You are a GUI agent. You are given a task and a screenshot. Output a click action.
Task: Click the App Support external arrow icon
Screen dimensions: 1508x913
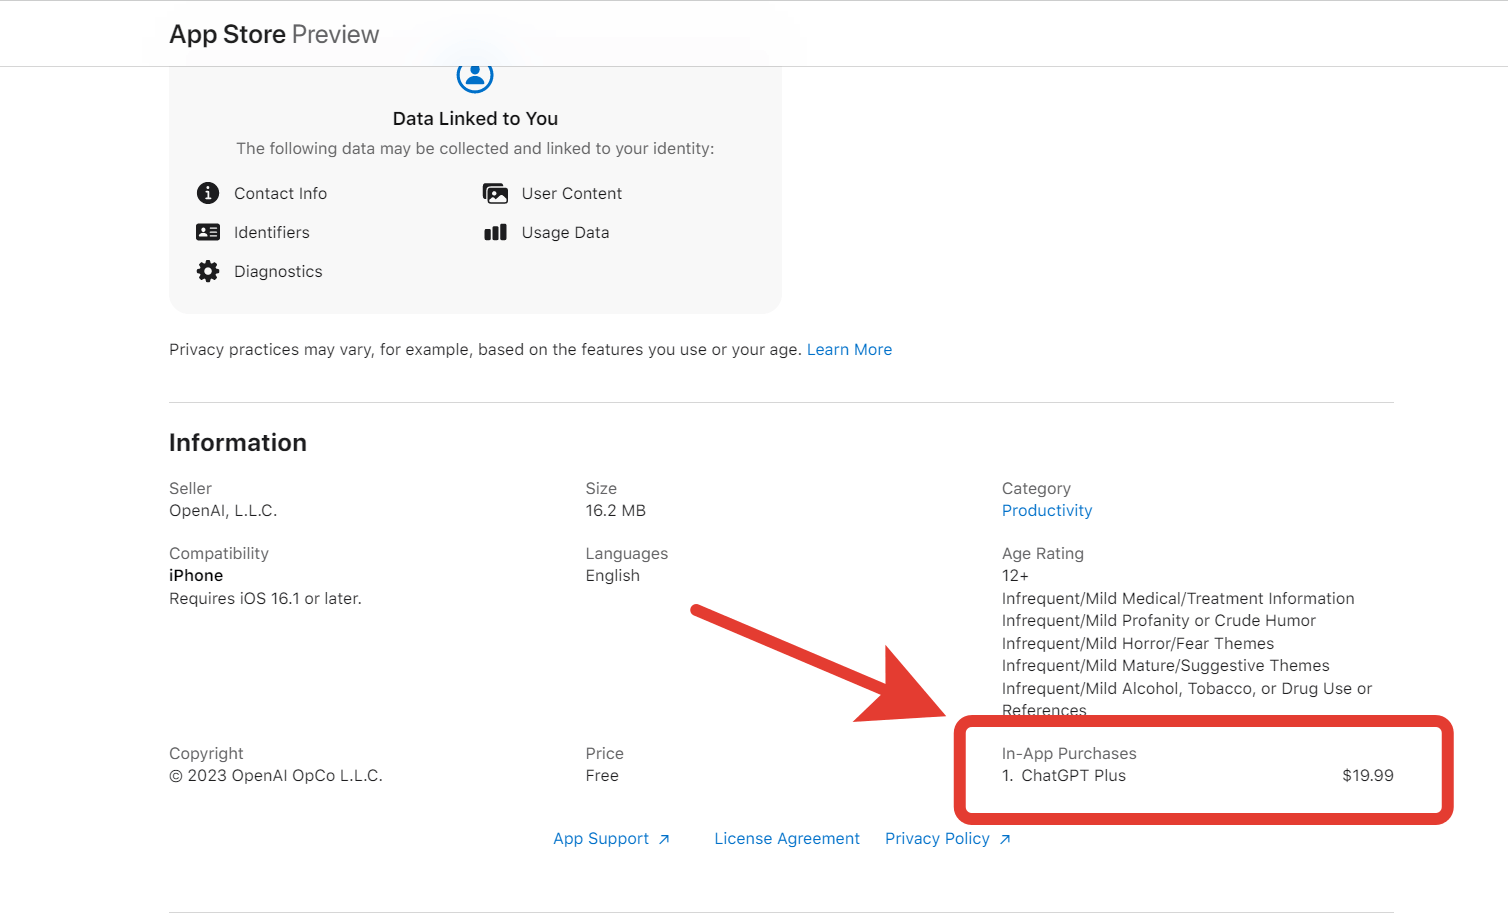(664, 839)
